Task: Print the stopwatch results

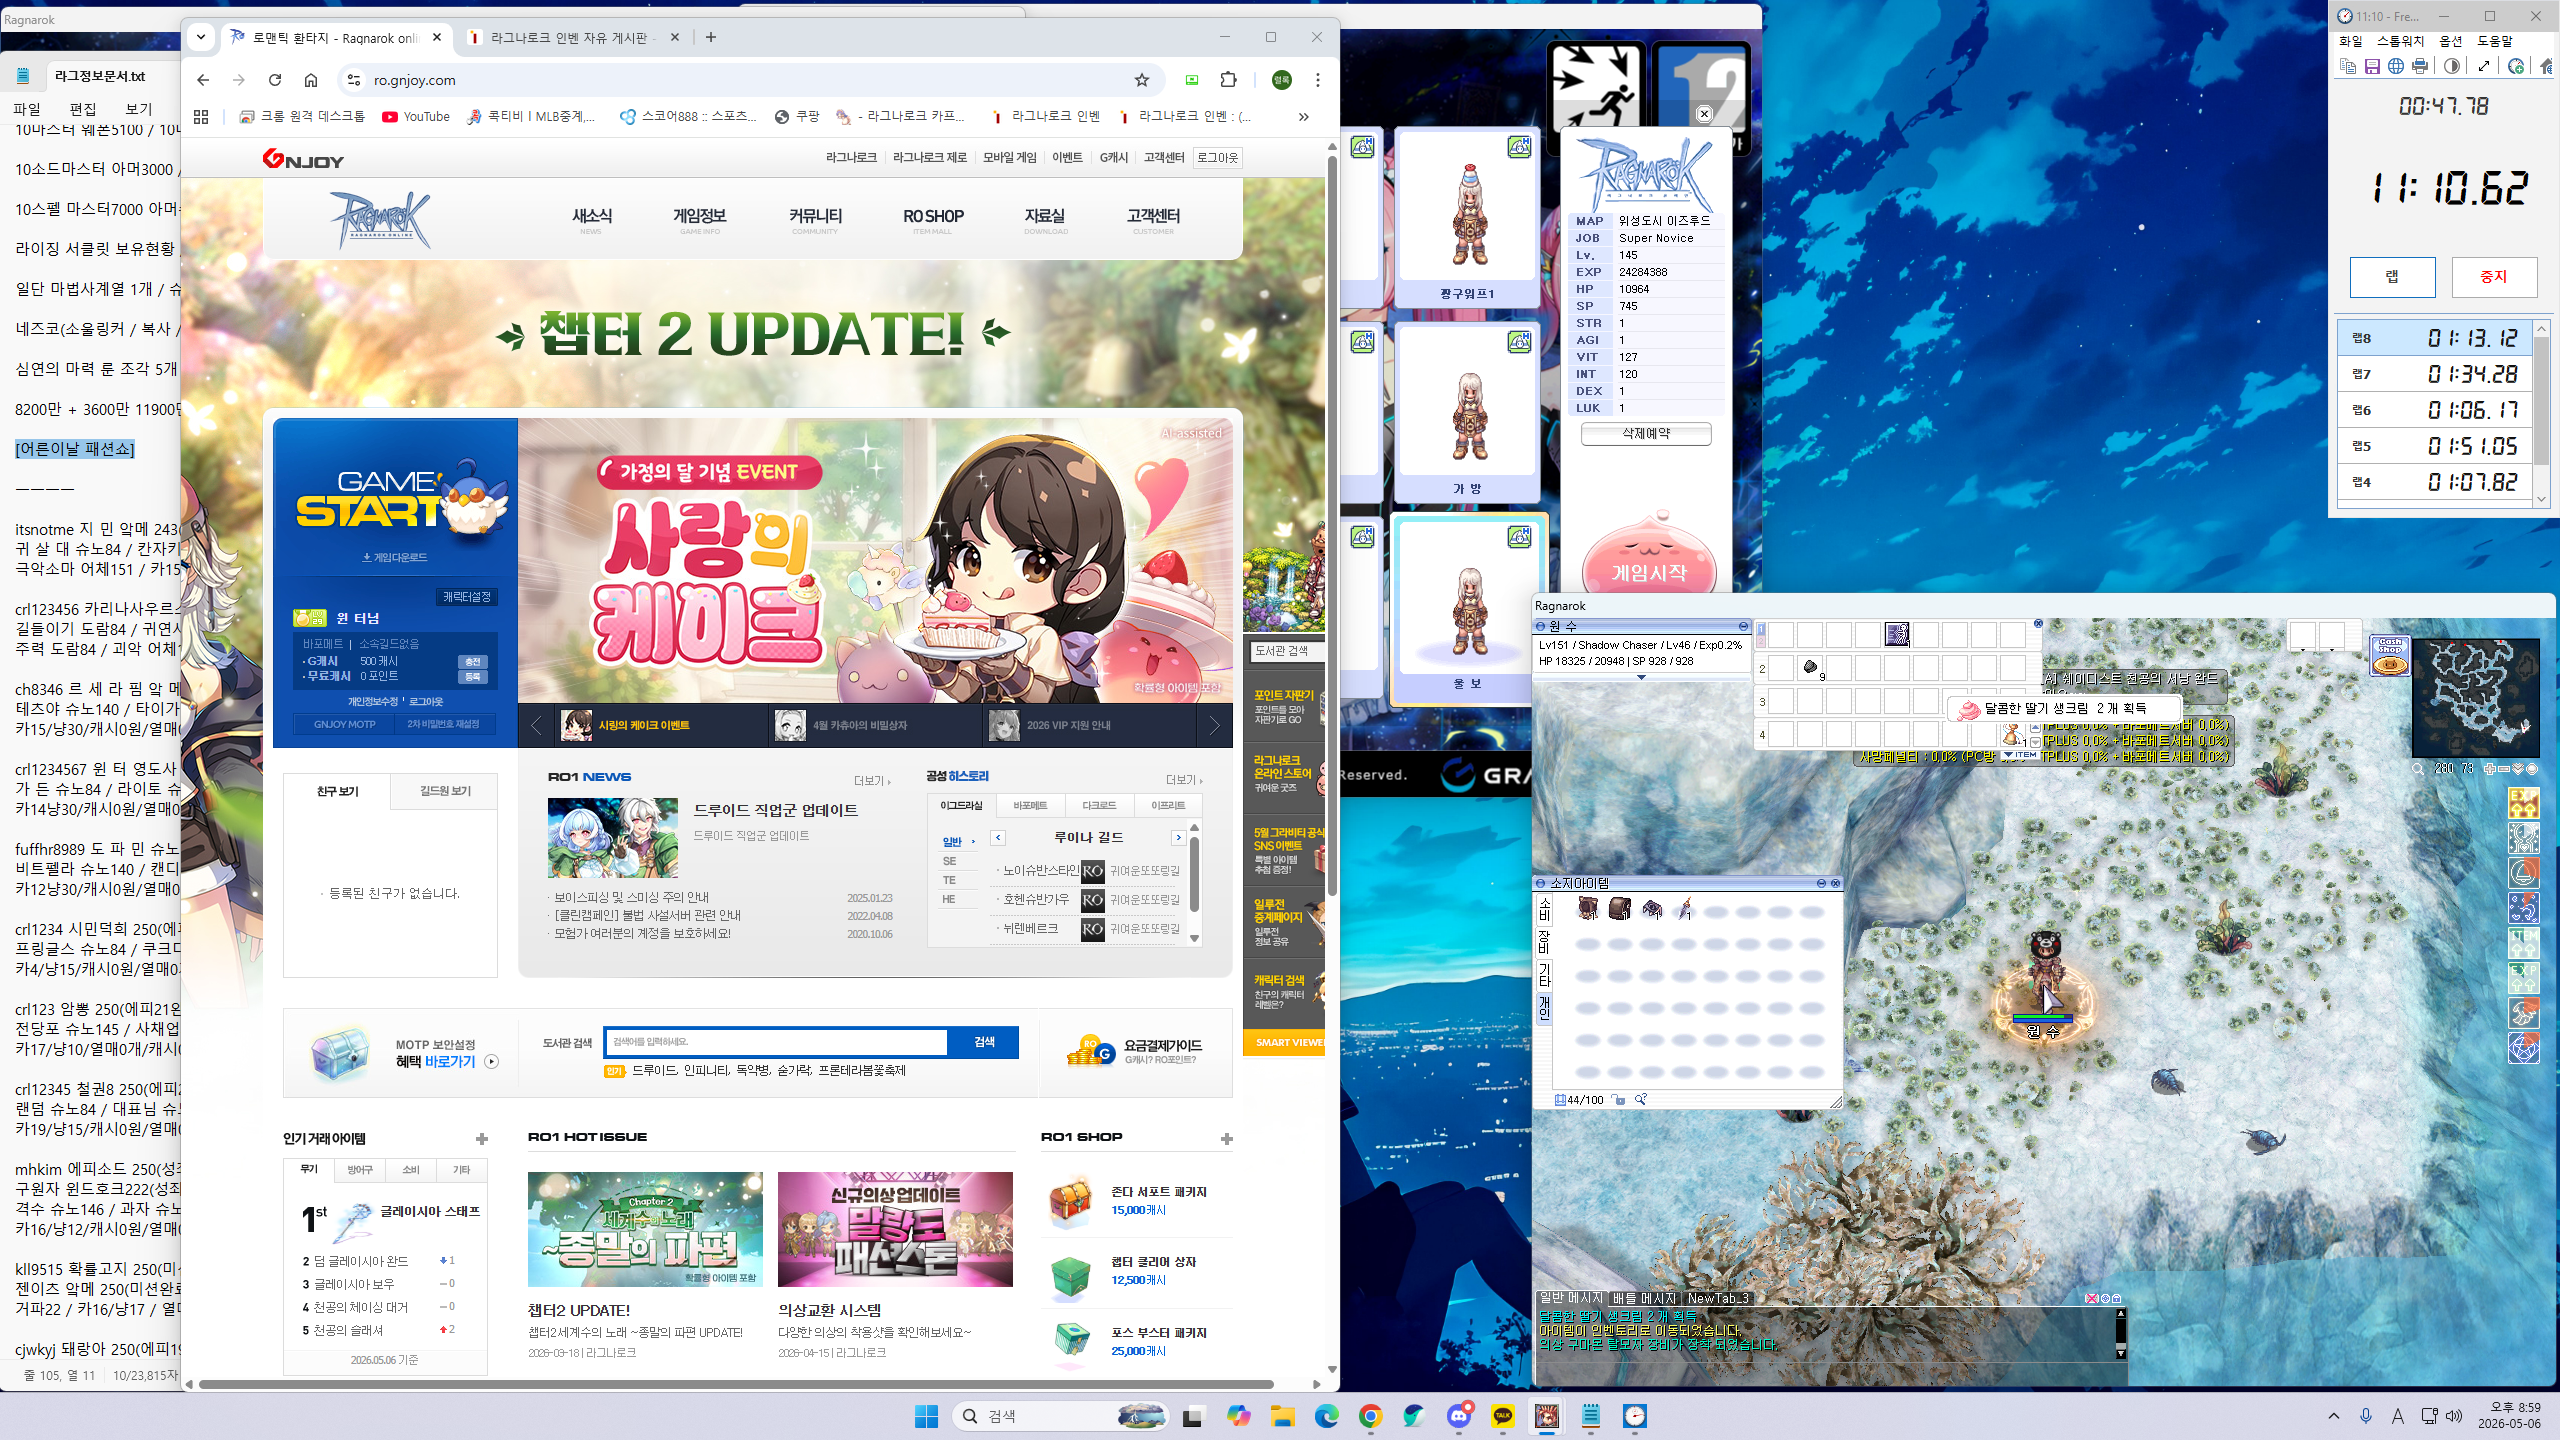Action: pos(2420,66)
